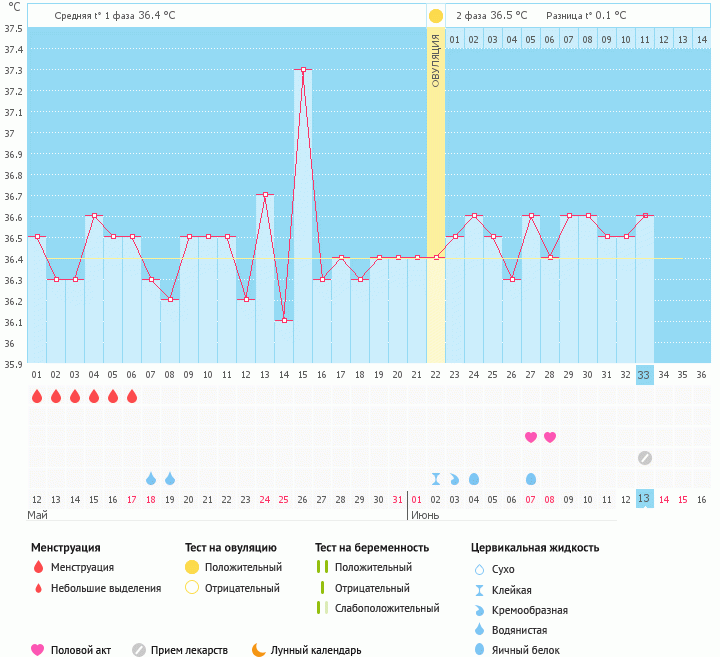Select the highlighted date 13 in June row

pyautogui.click(x=645, y=499)
